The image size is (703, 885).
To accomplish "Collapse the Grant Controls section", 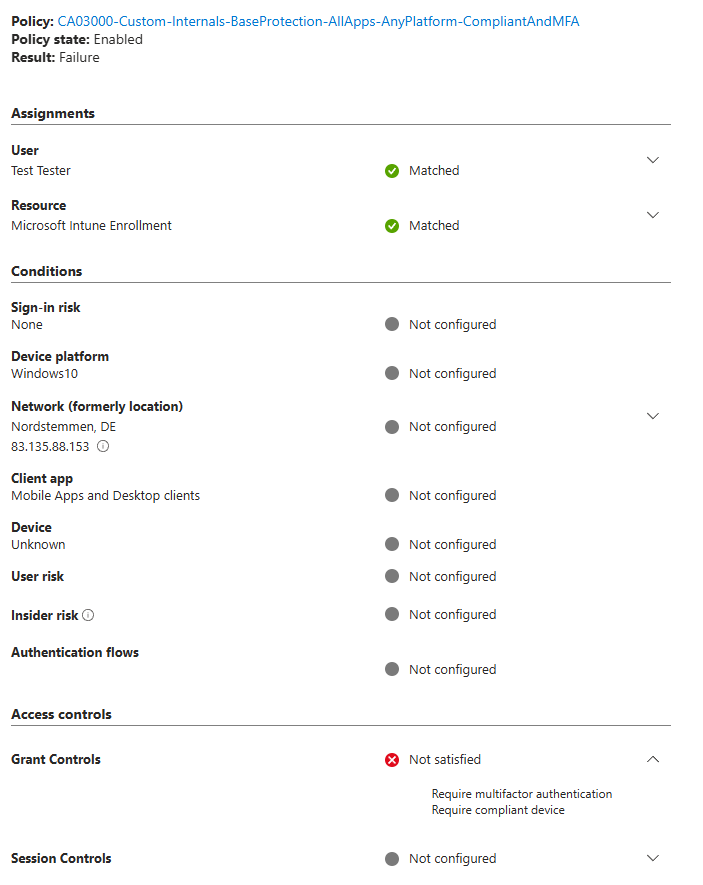I will tap(653, 760).
